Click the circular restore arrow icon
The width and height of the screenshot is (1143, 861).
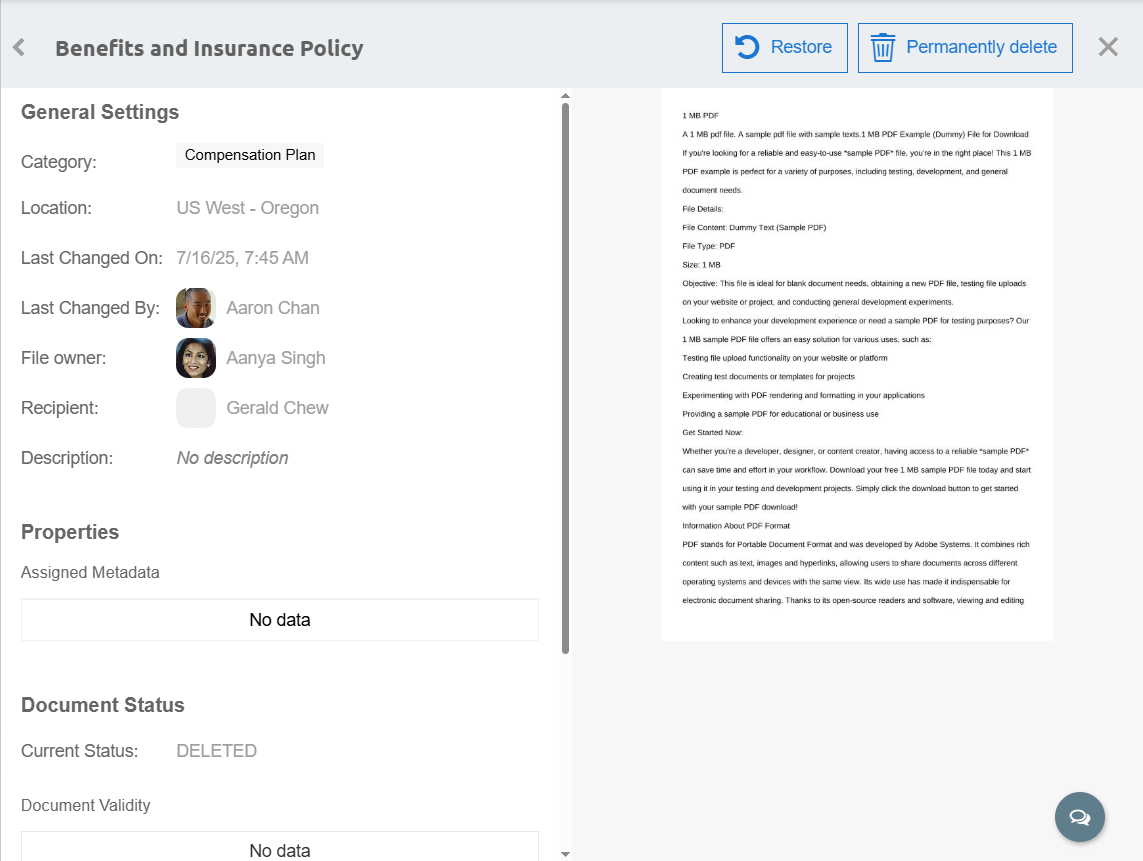pyautogui.click(x=747, y=48)
